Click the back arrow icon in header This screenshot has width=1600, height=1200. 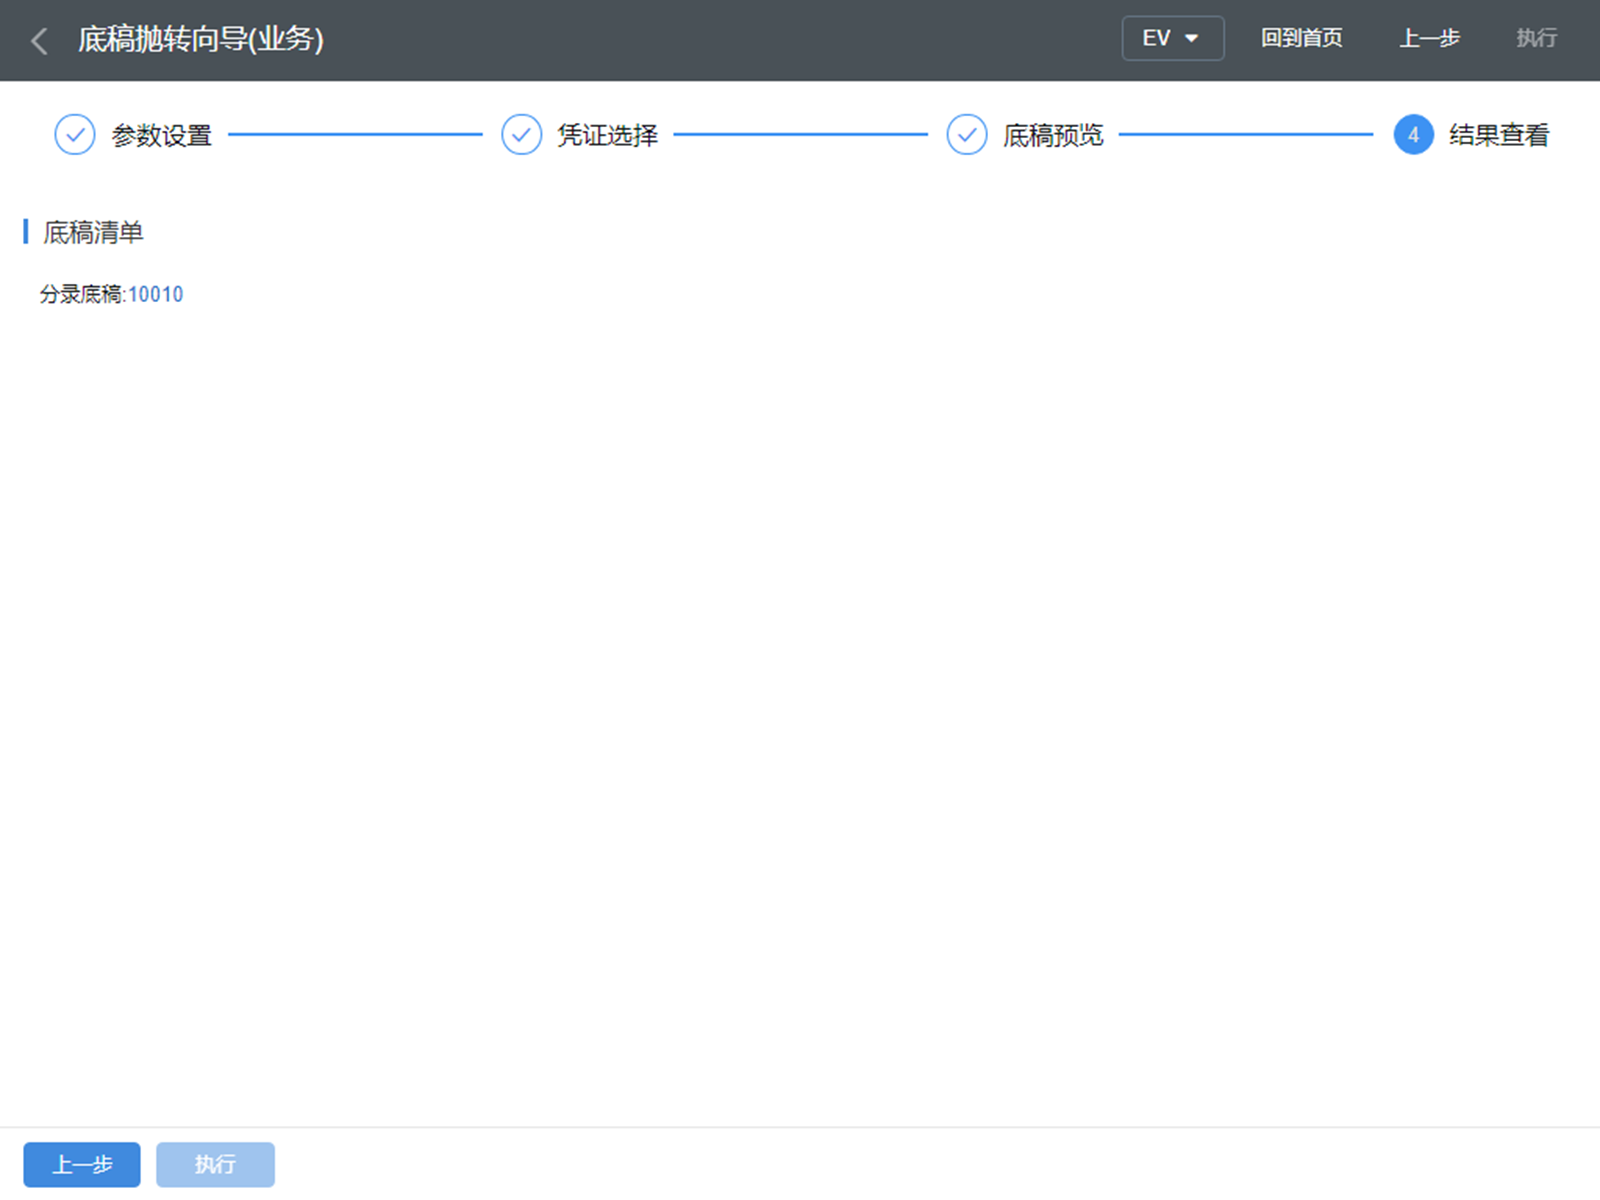[x=40, y=40]
